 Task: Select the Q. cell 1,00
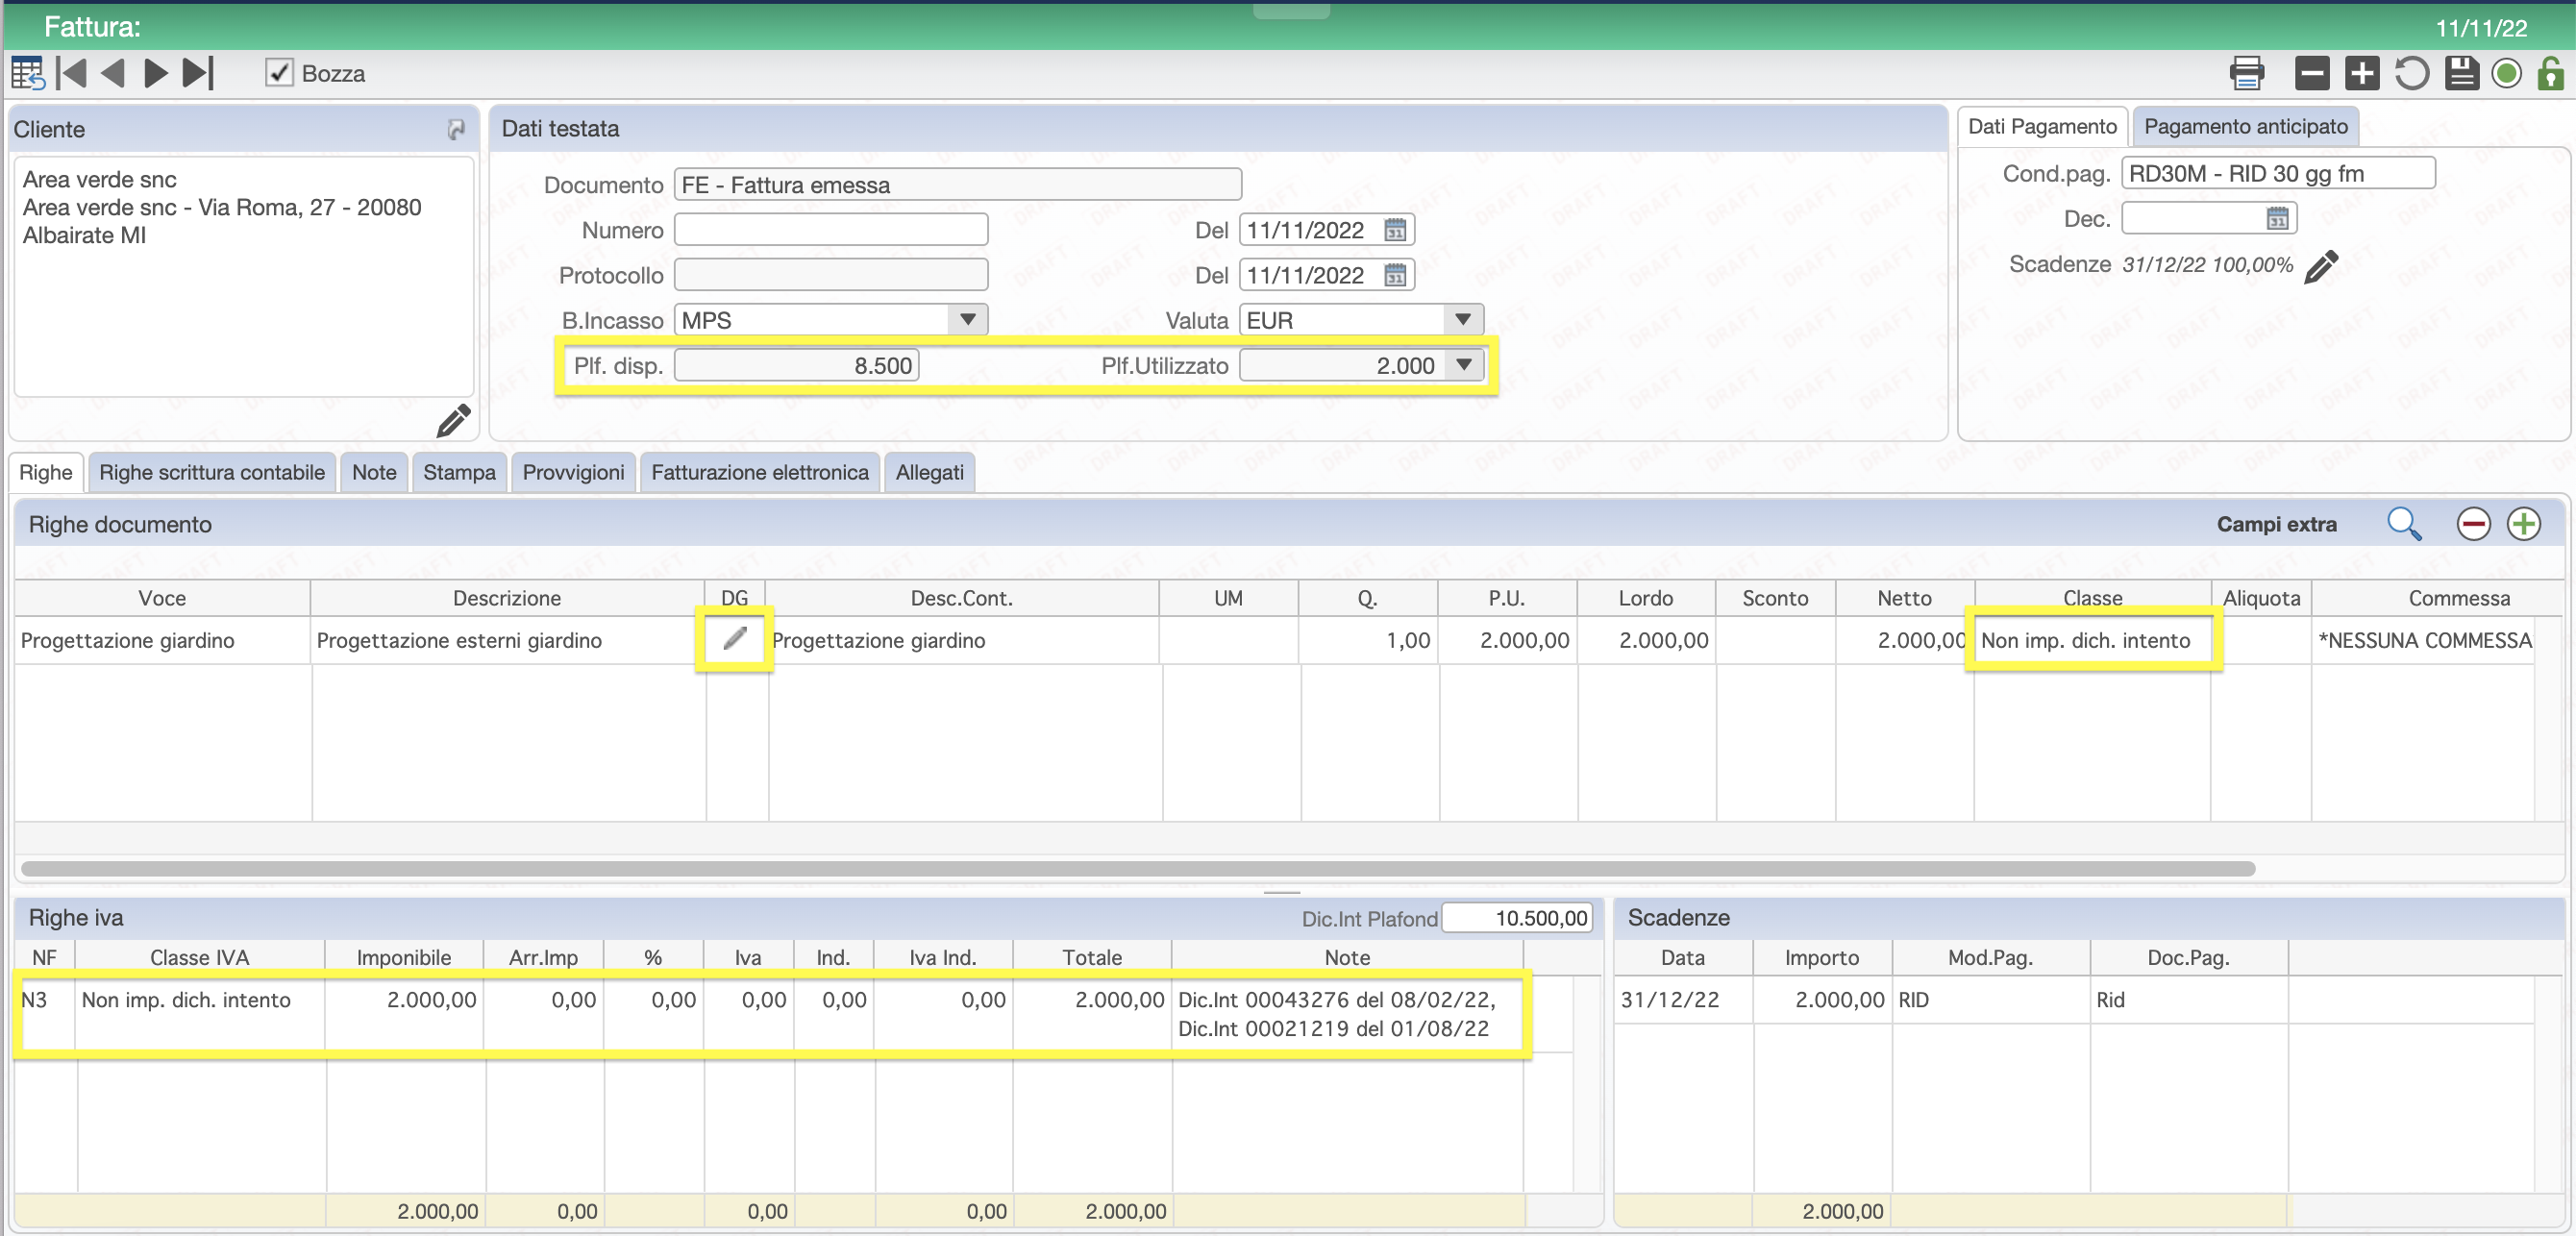pyautogui.click(x=1369, y=640)
